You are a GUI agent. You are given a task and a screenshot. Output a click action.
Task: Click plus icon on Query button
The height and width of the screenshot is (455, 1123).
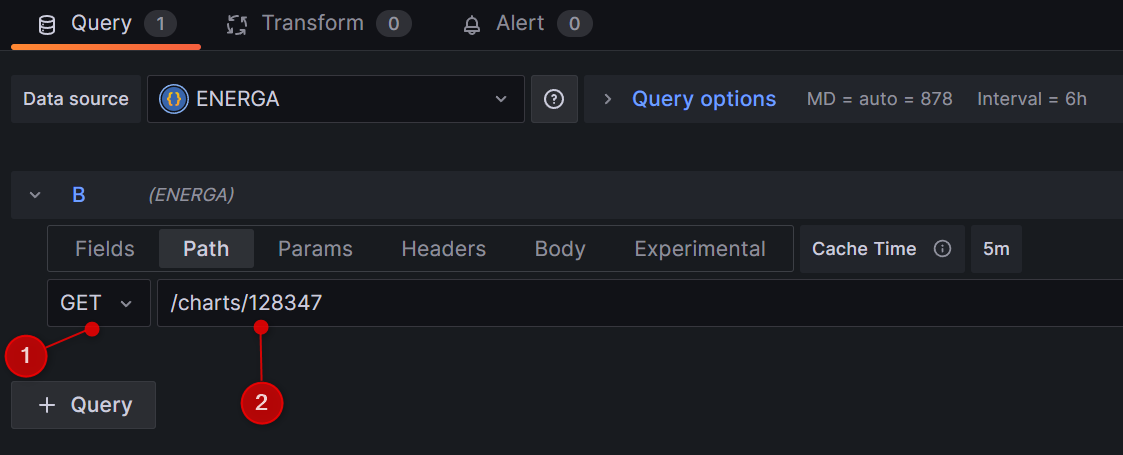(x=47, y=405)
